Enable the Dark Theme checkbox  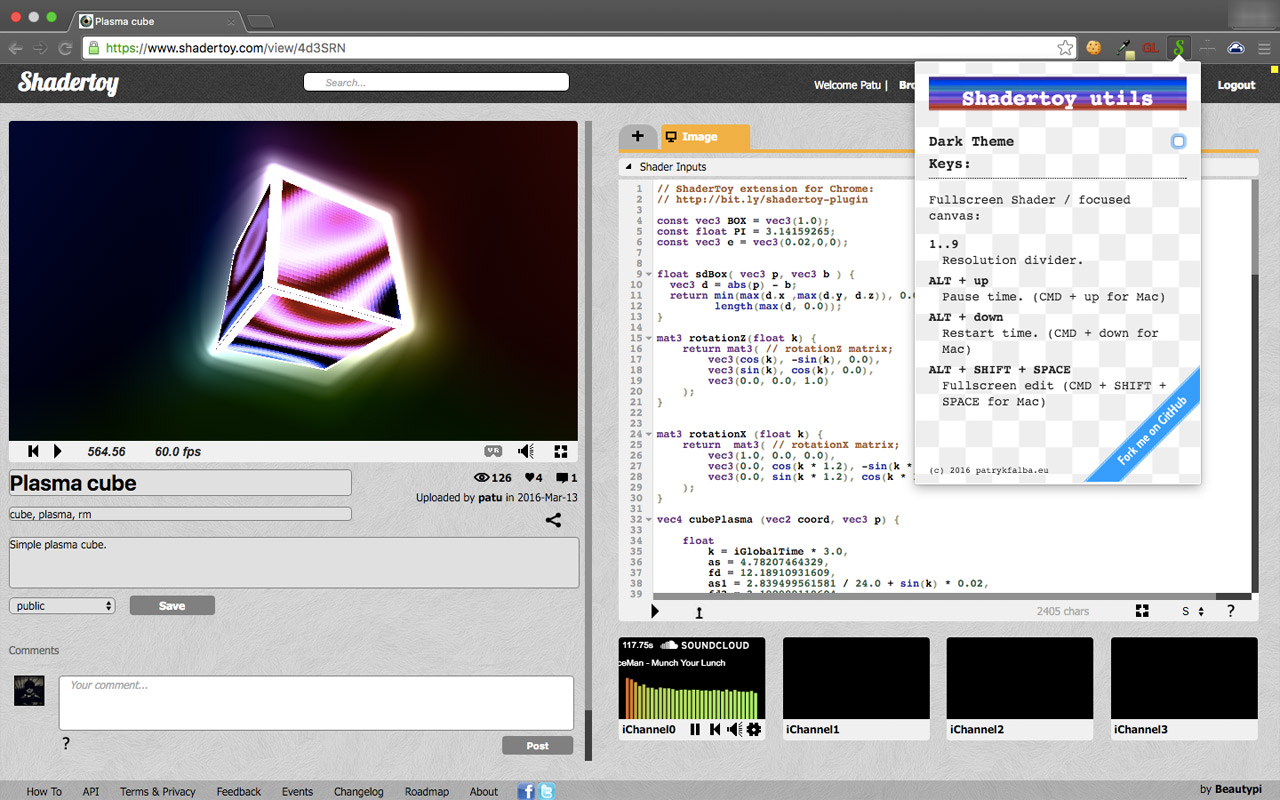(x=1176, y=142)
